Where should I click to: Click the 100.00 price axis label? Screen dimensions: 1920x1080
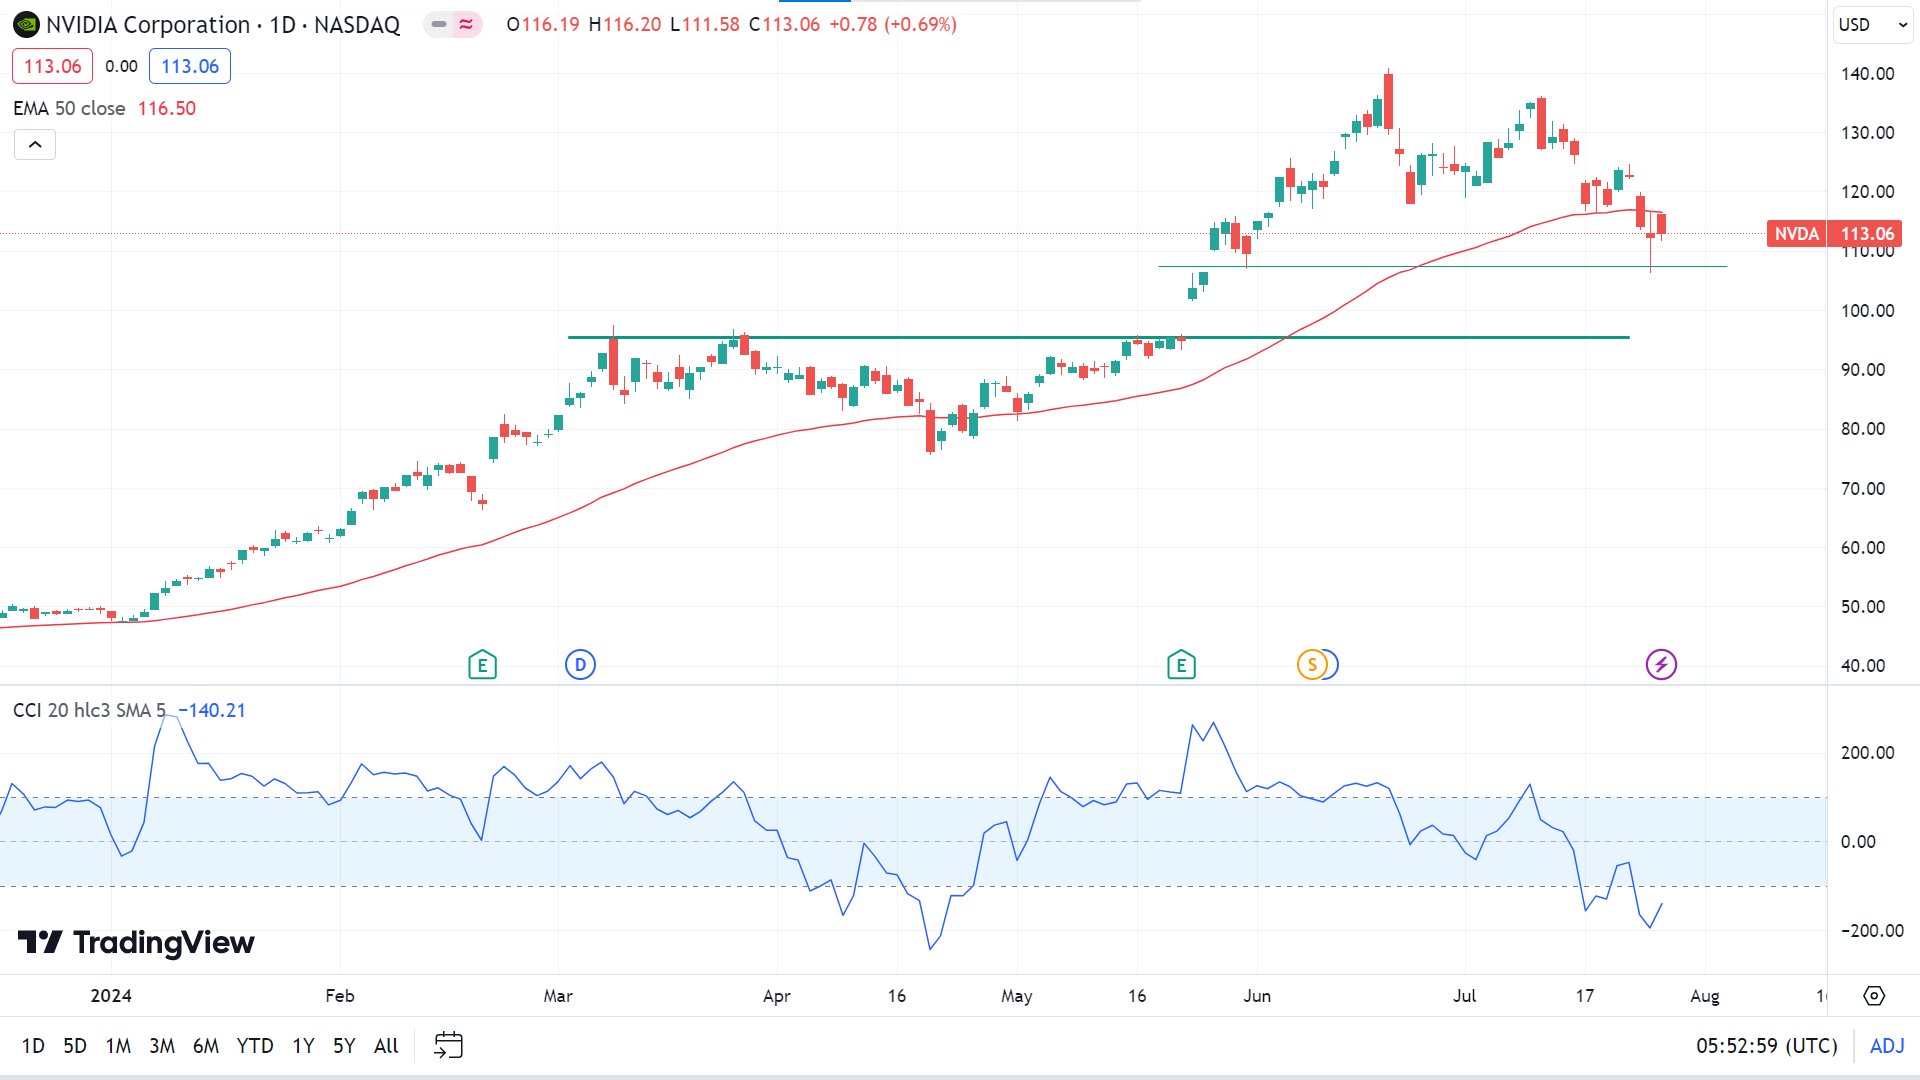coord(1867,311)
